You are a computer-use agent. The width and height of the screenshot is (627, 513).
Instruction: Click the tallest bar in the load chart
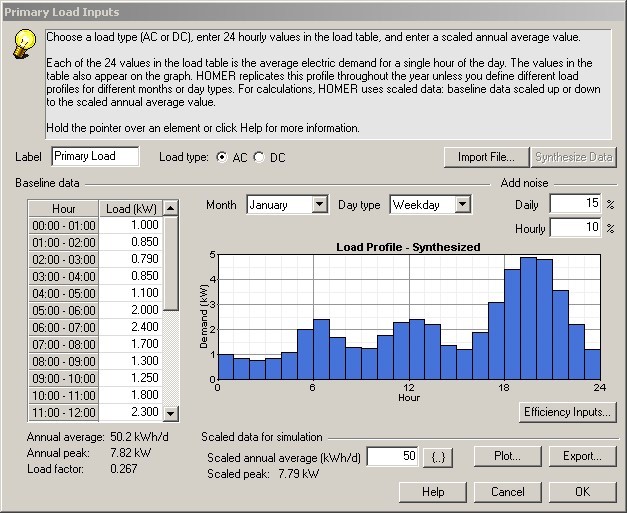click(x=529, y=318)
